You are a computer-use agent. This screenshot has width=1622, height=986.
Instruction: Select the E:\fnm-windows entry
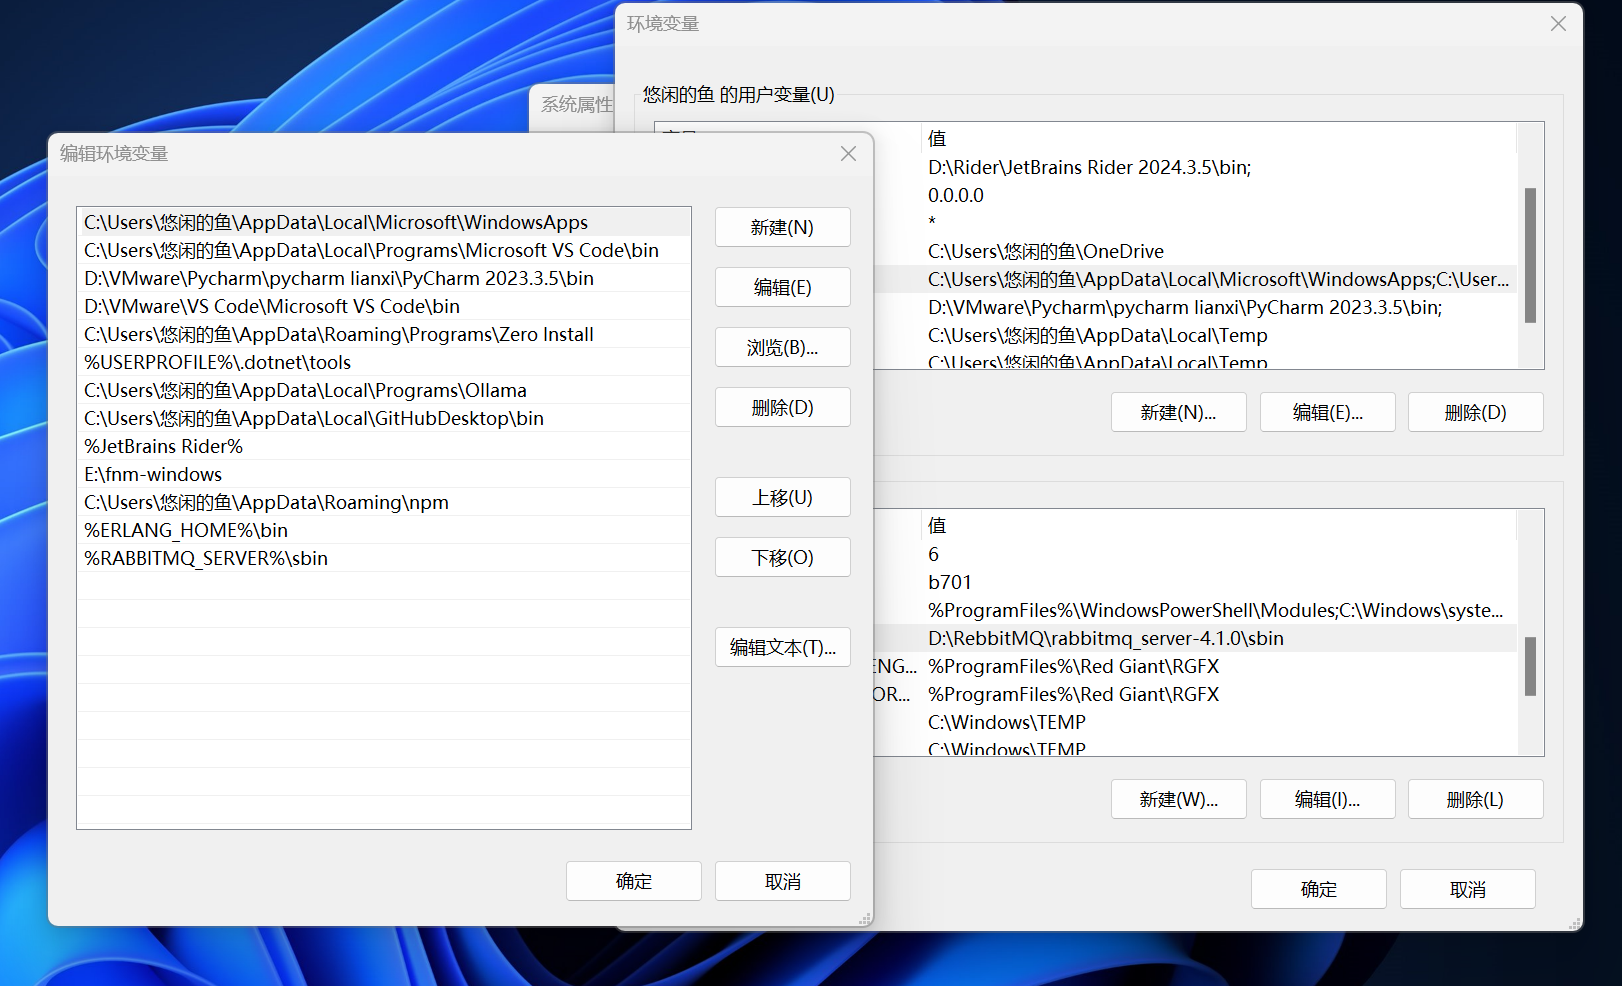384,474
